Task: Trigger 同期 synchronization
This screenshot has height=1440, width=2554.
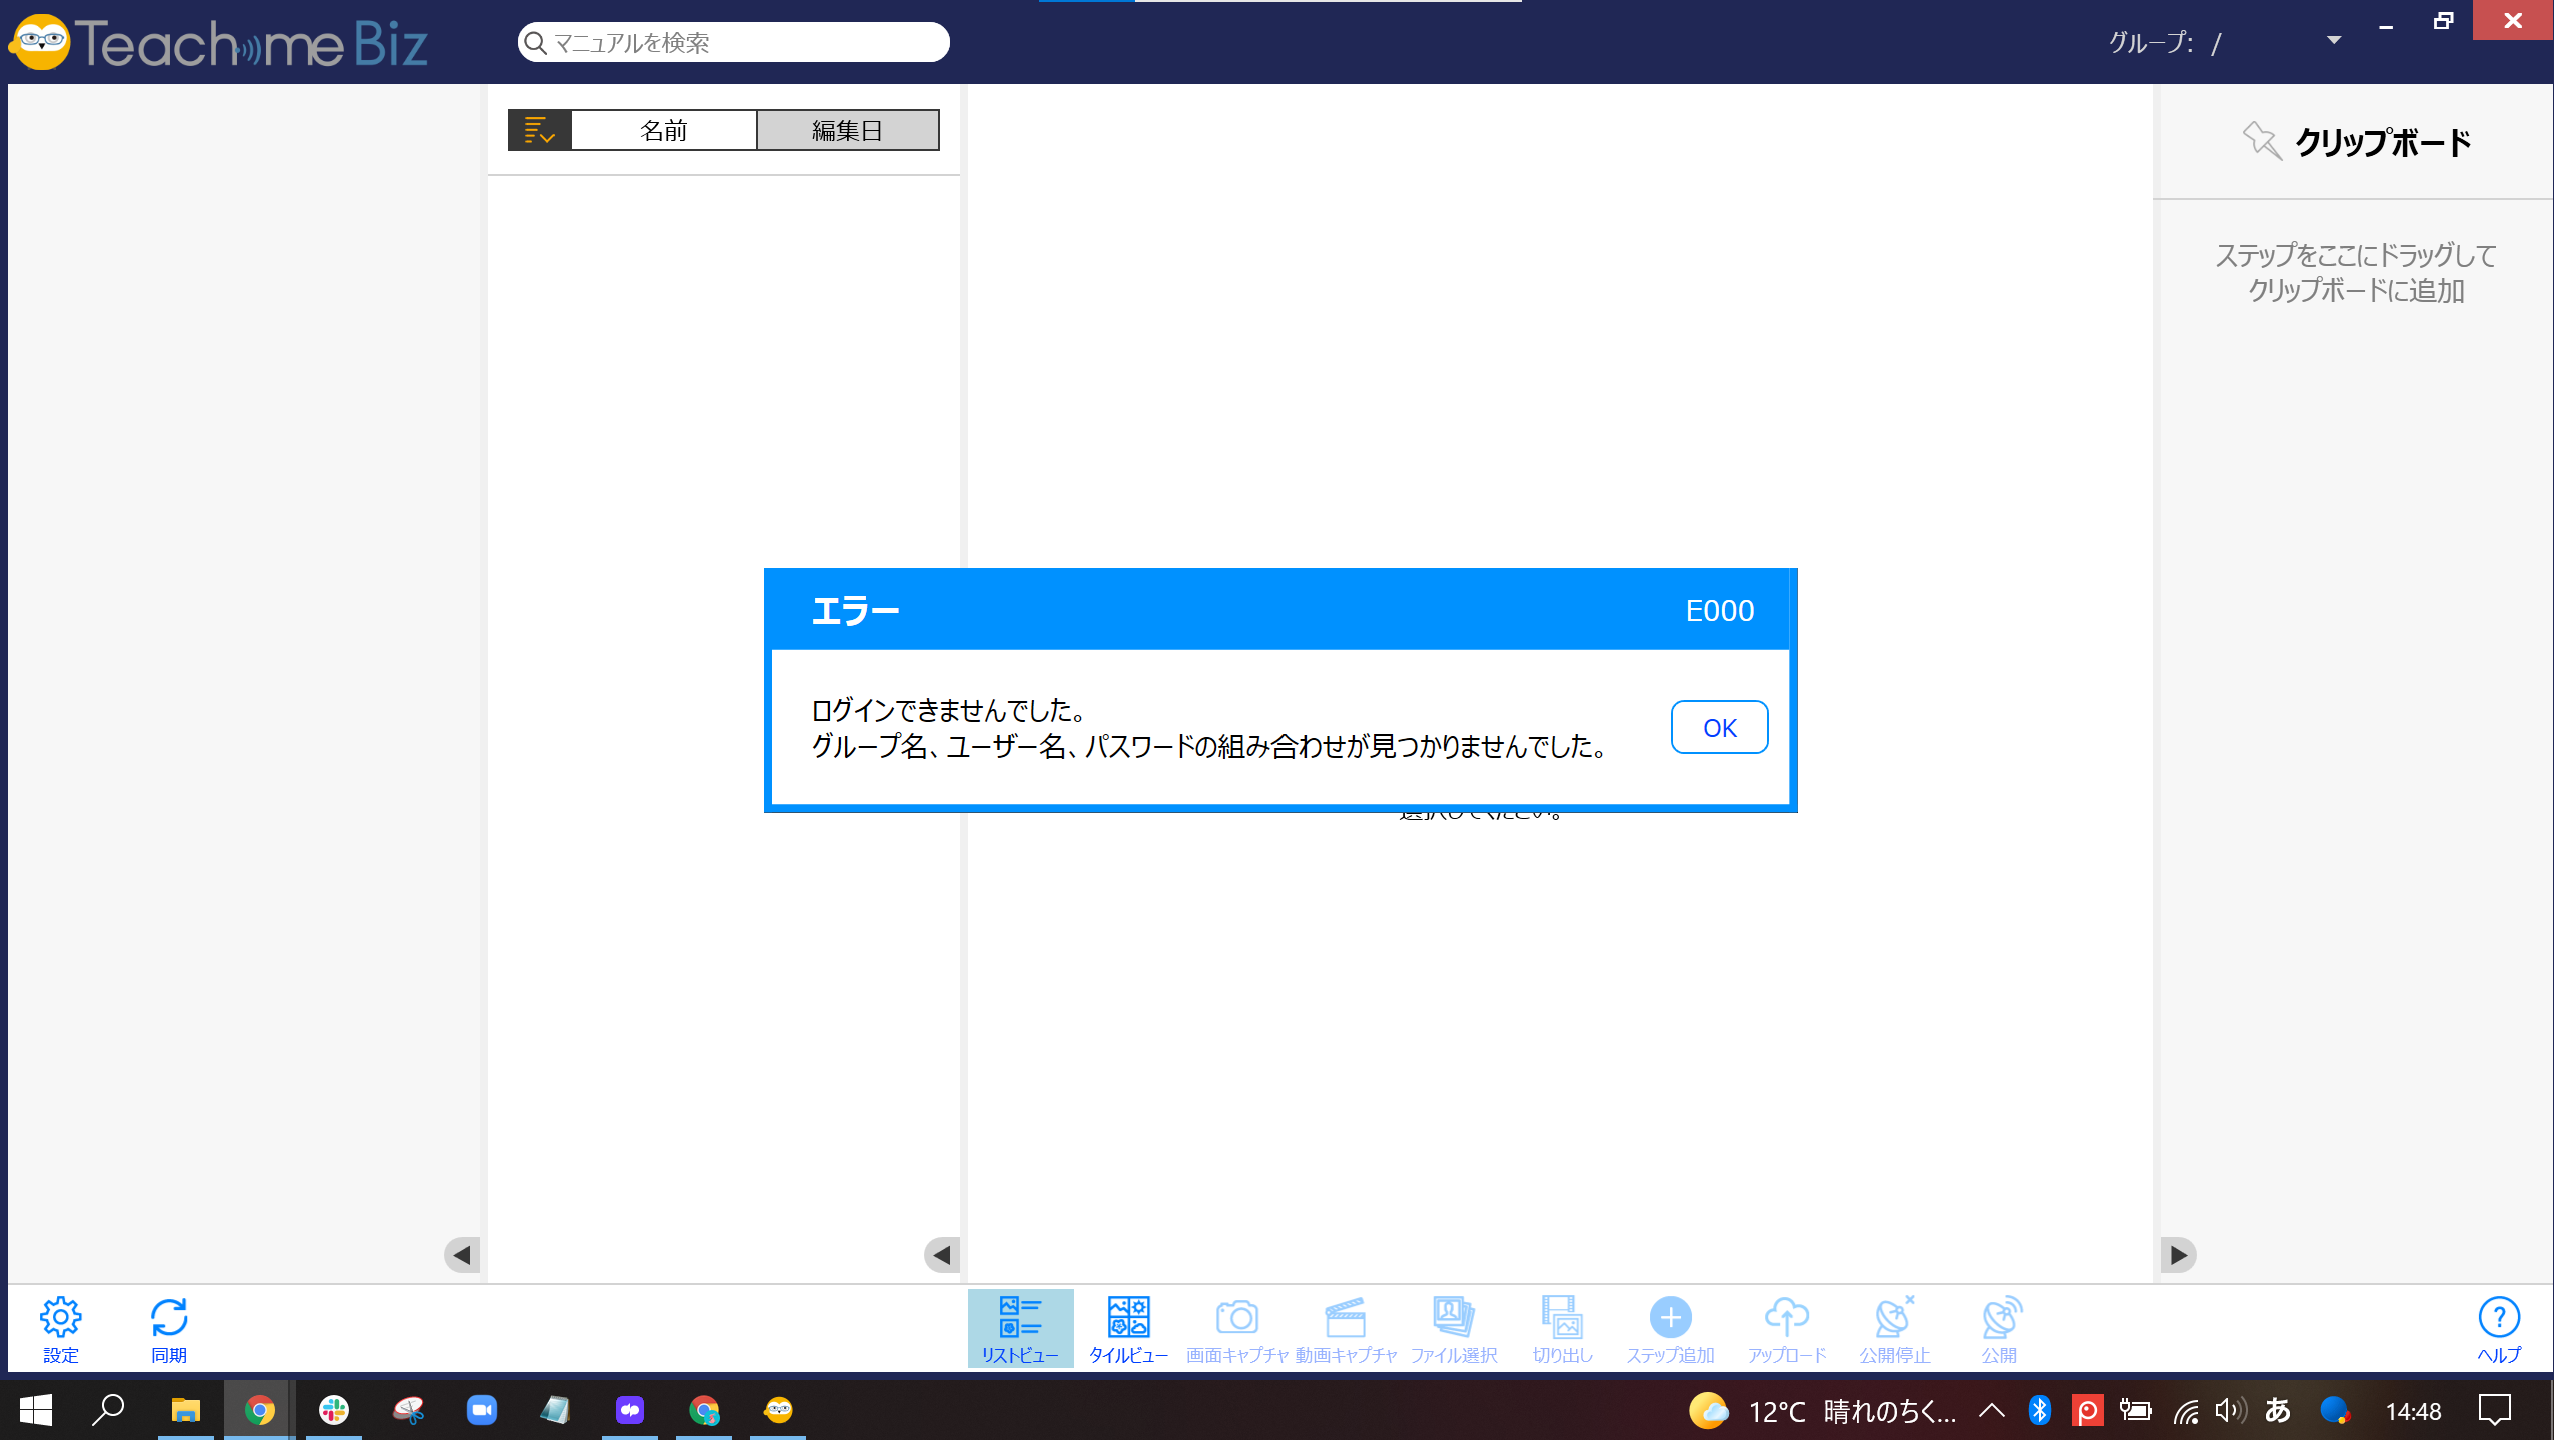Action: click(x=168, y=1327)
